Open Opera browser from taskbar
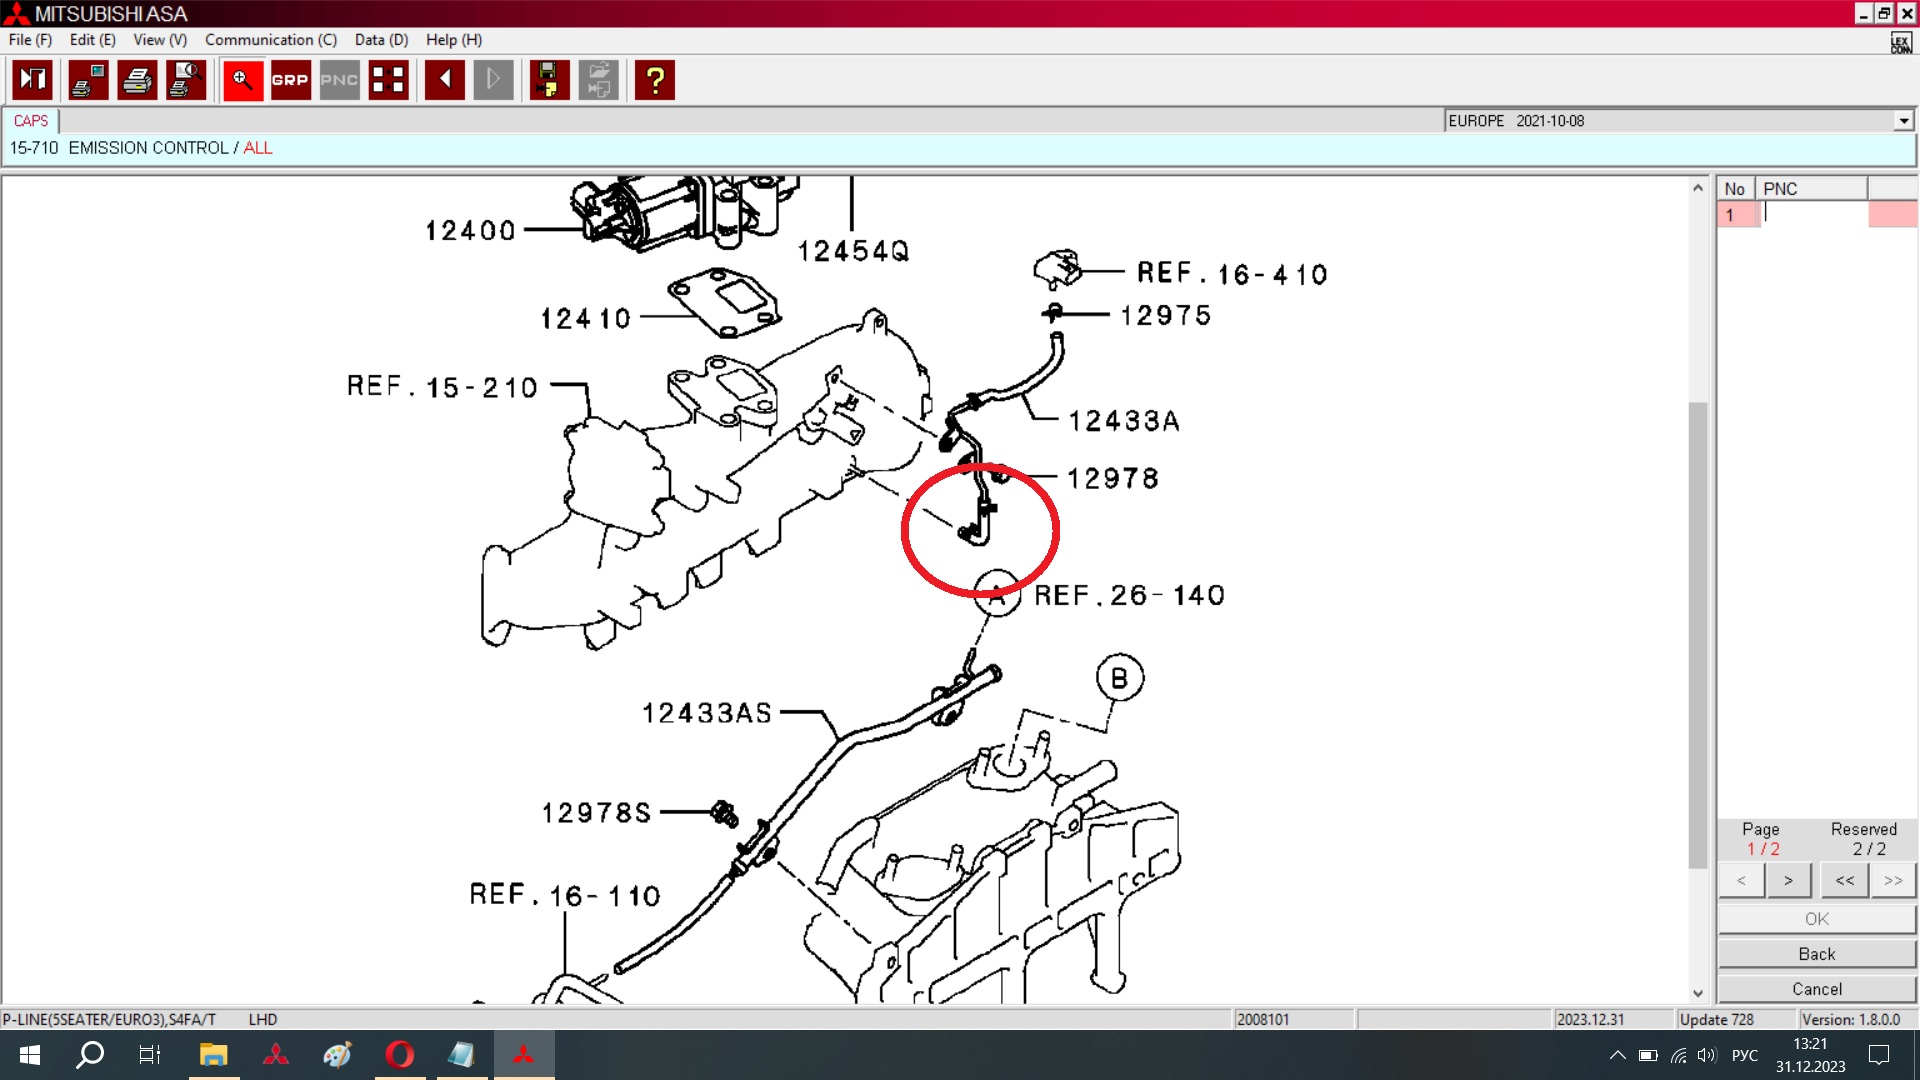This screenshot has width=1920, height=1080. click(399, 1055)
